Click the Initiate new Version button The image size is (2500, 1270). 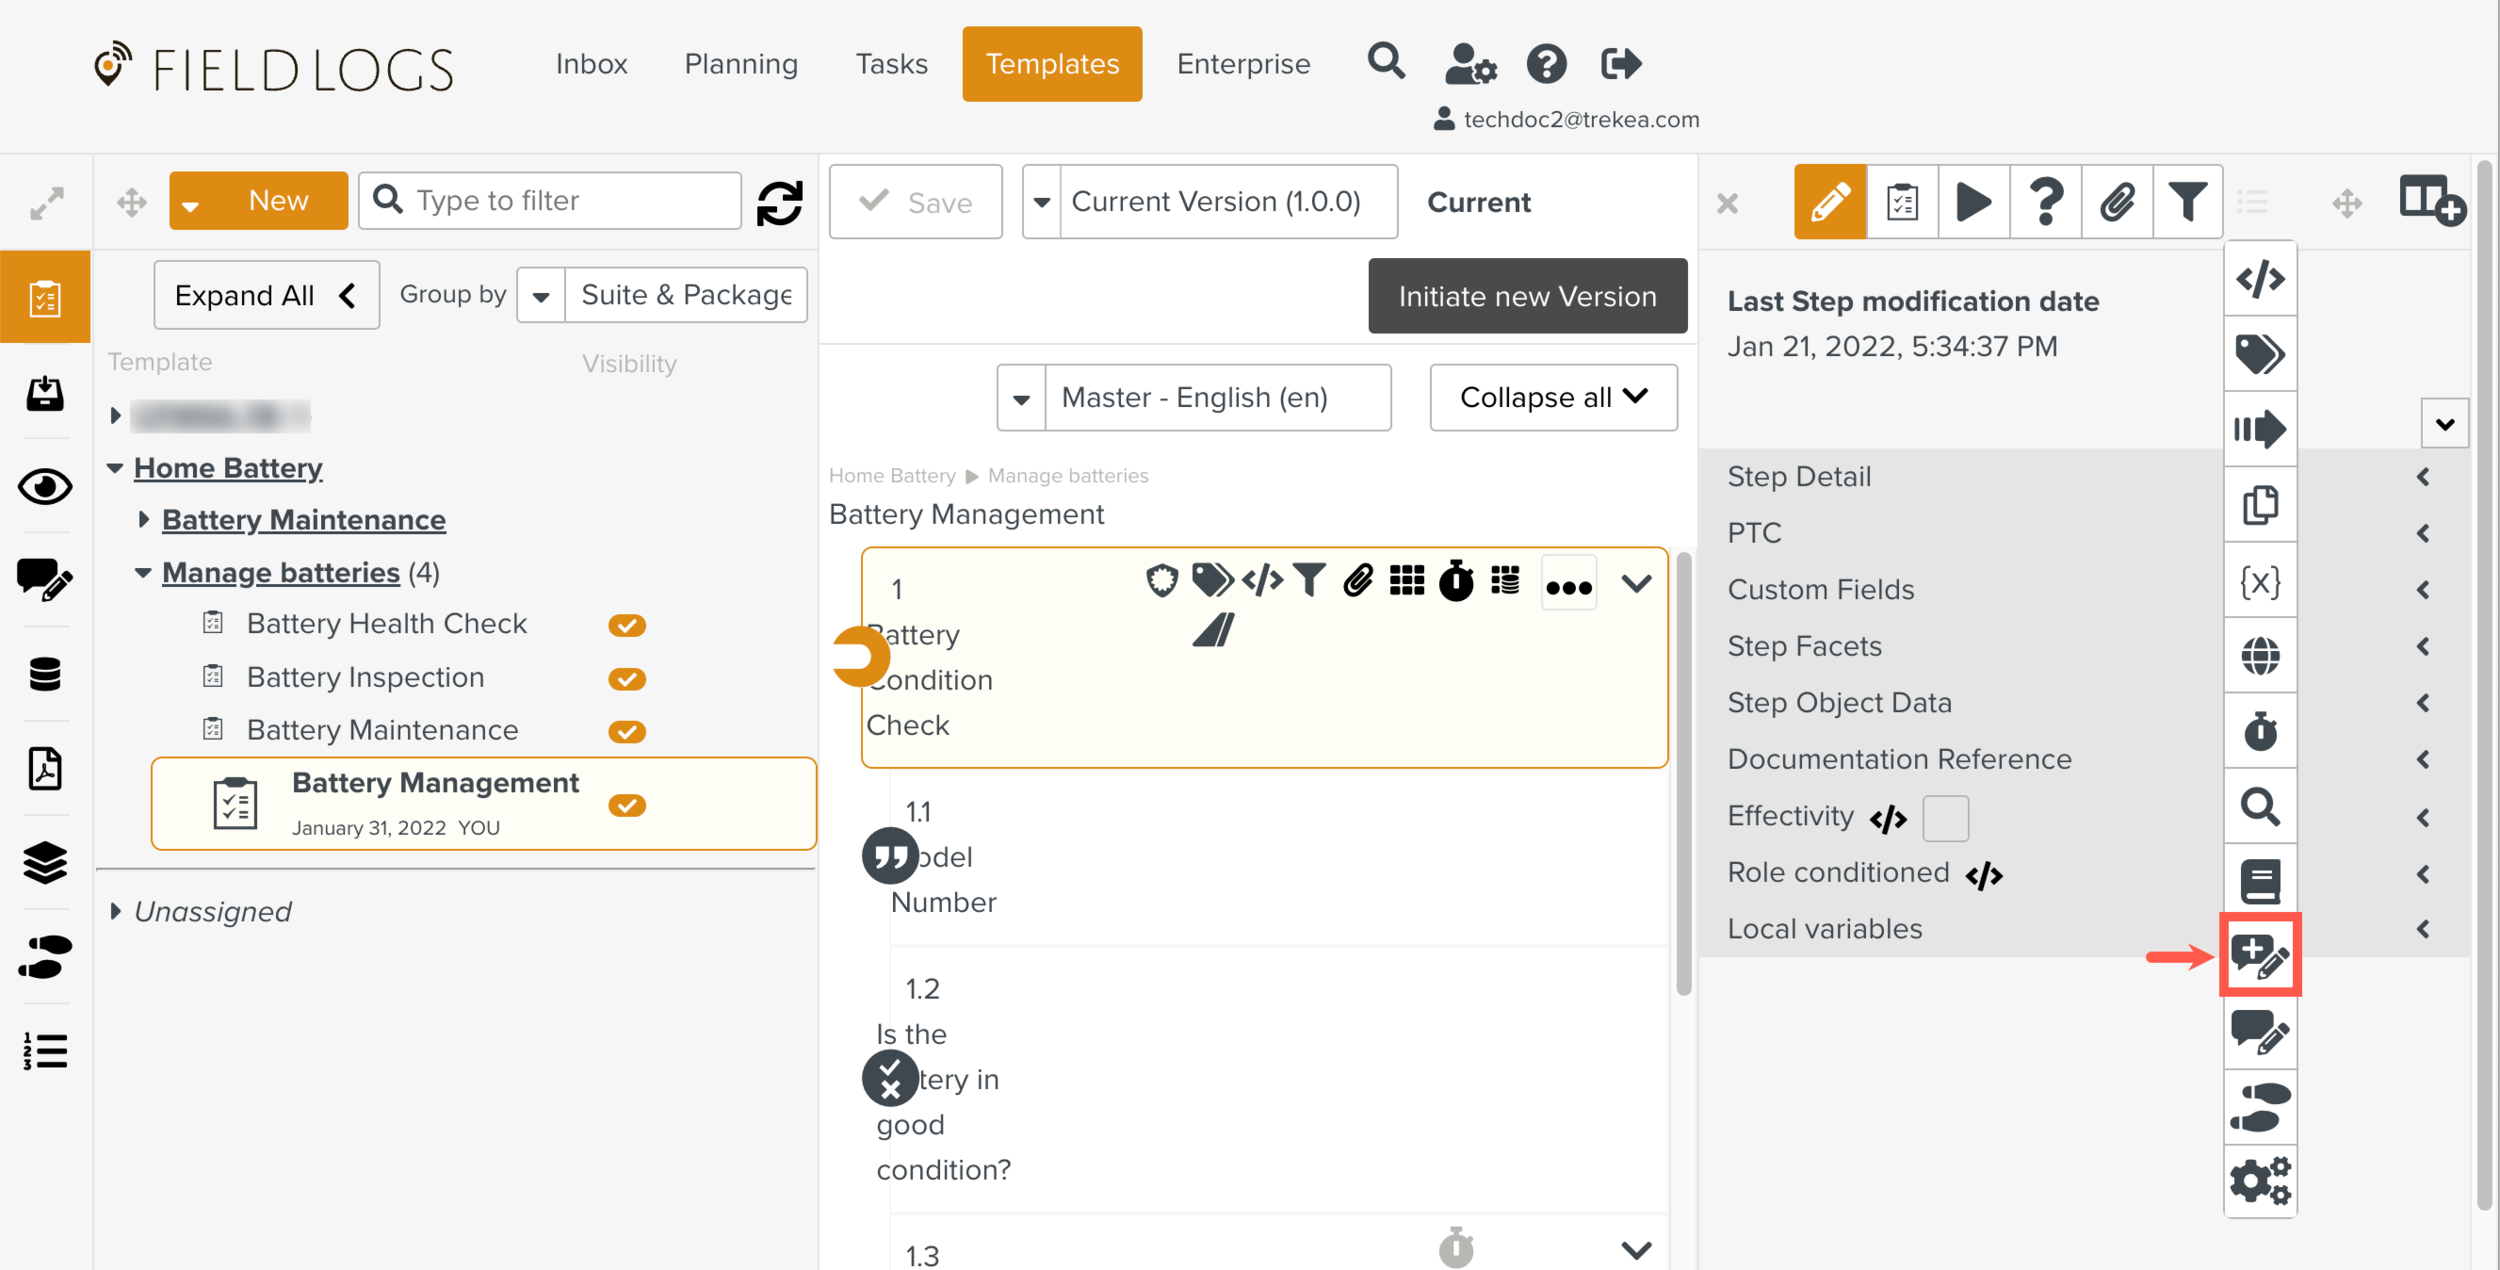[x=1527, y=296]
